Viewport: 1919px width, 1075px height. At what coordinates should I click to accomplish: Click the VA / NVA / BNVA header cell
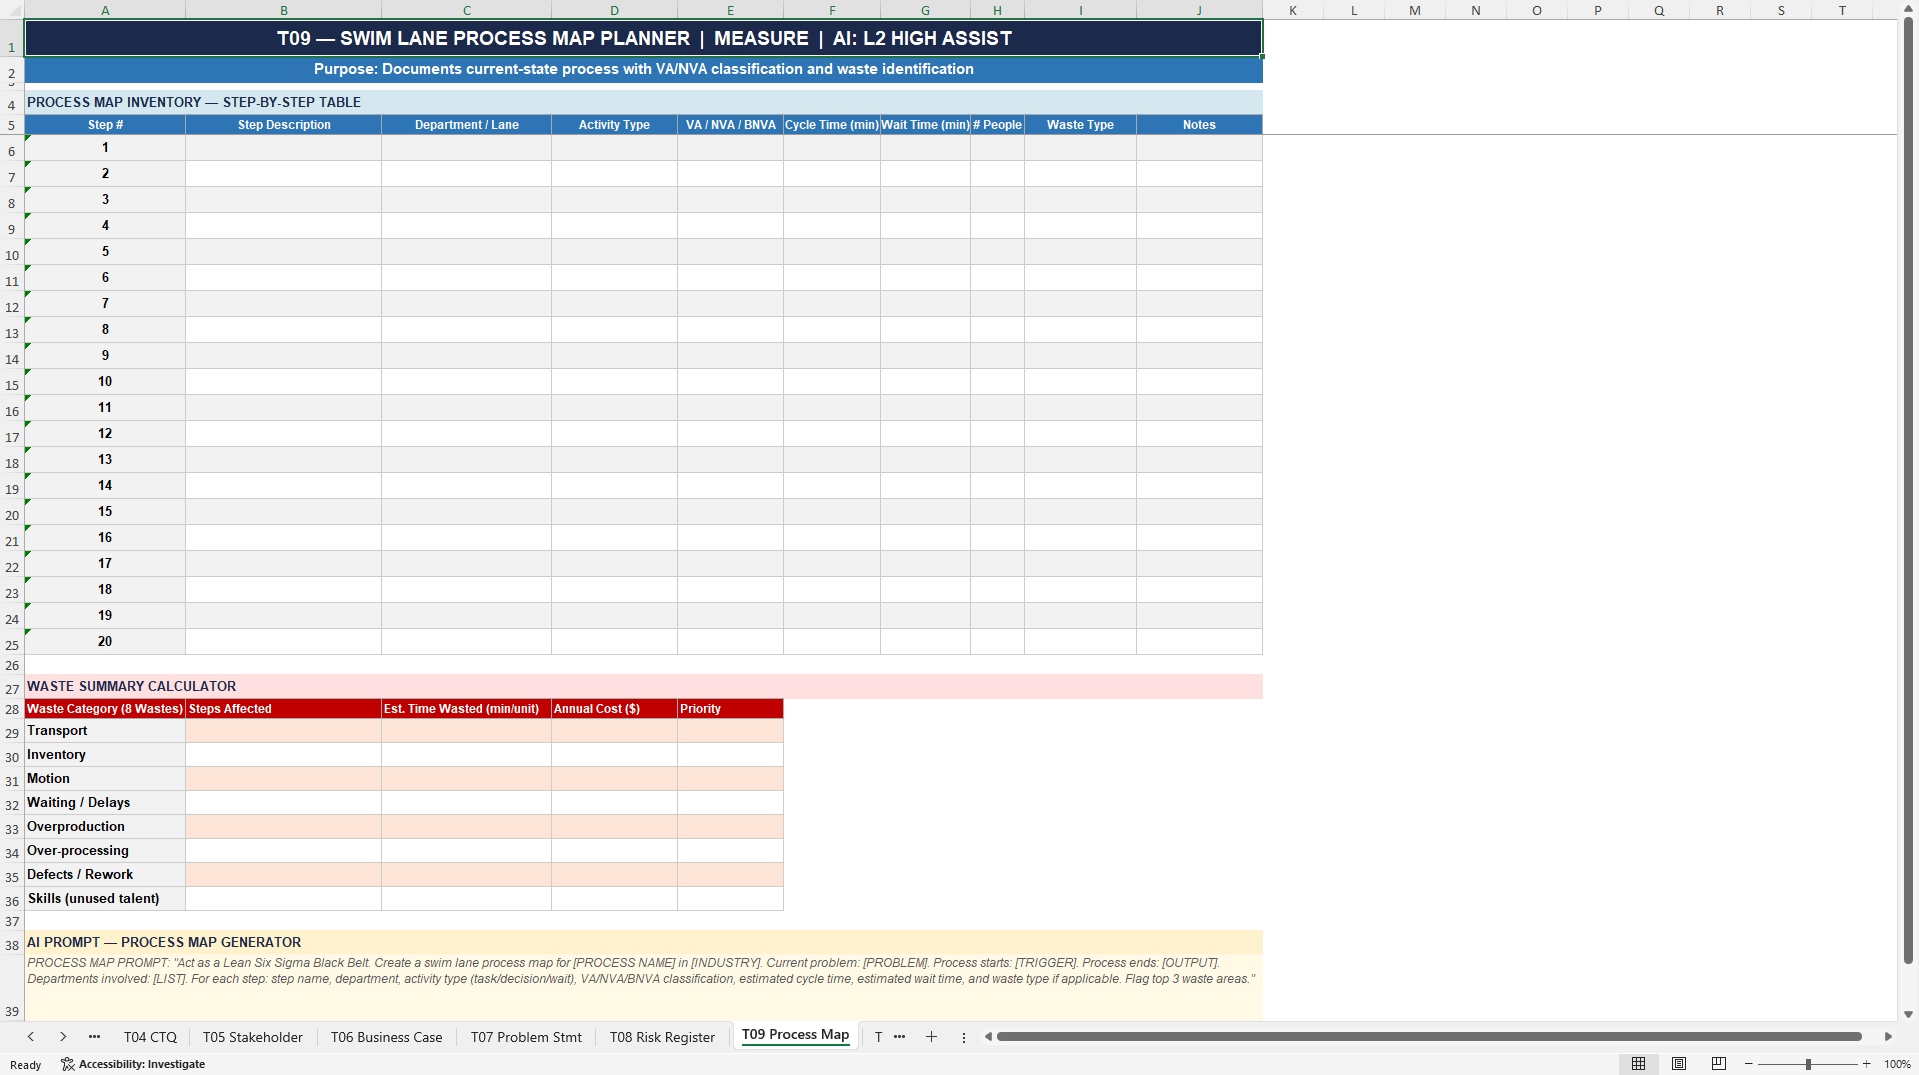[730, 125]
